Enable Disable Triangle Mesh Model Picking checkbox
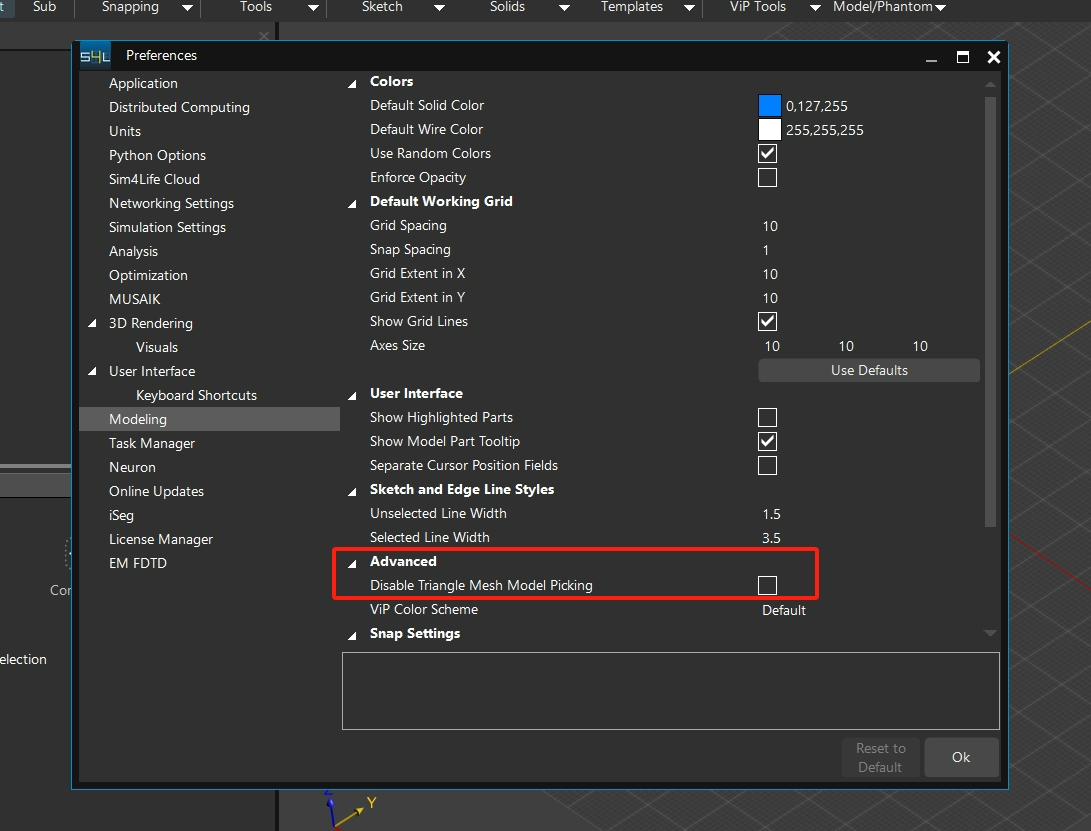Viewport: 1091px width, 831px height. click(x=767, y=585)
